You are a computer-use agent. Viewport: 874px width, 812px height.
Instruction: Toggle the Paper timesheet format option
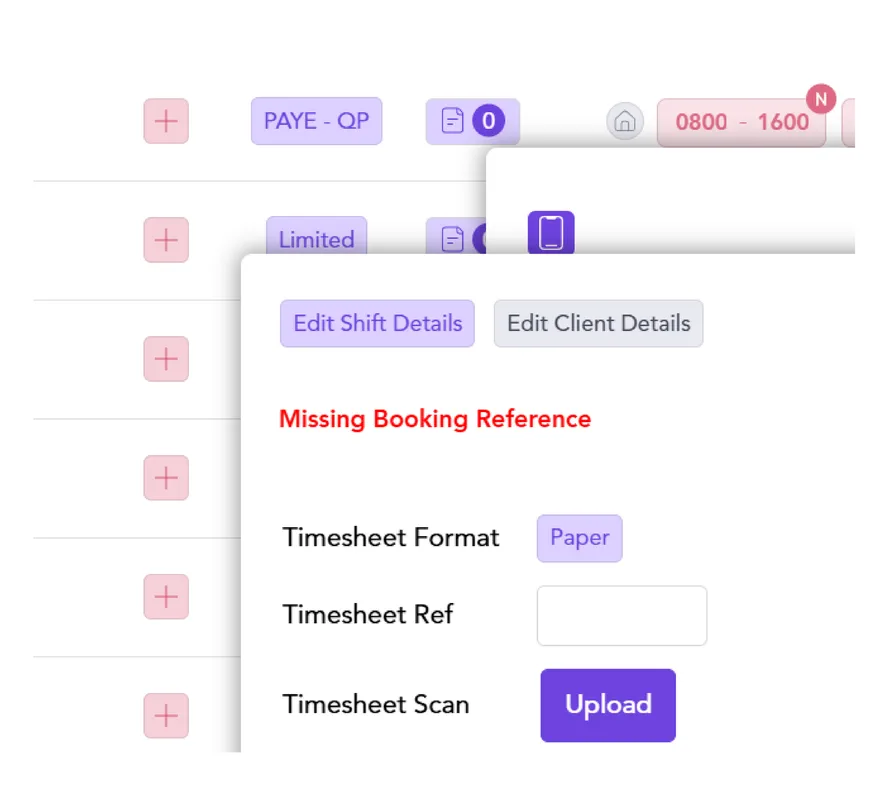tap(580, 538)
